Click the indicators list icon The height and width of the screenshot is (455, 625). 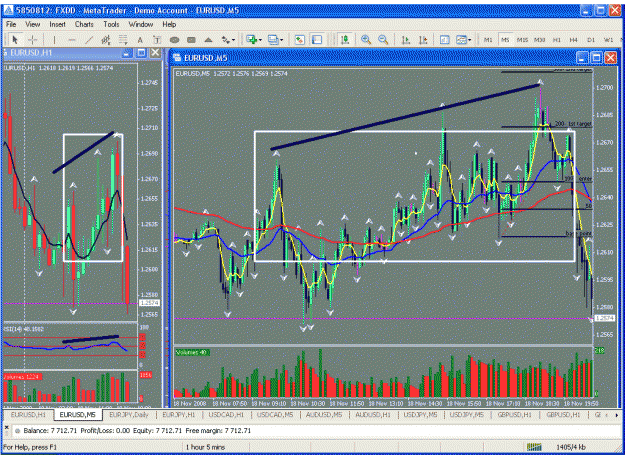[x=444, y=40]
